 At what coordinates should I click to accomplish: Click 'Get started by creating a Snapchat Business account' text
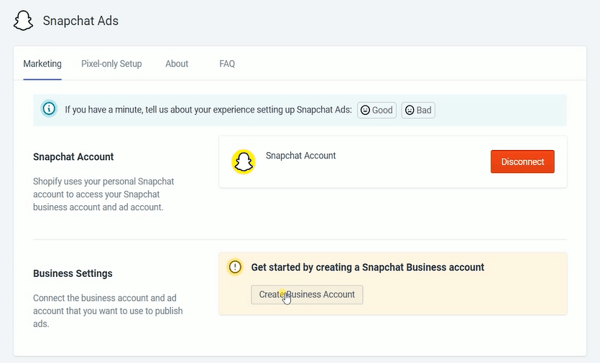click(x=368, y=267)
